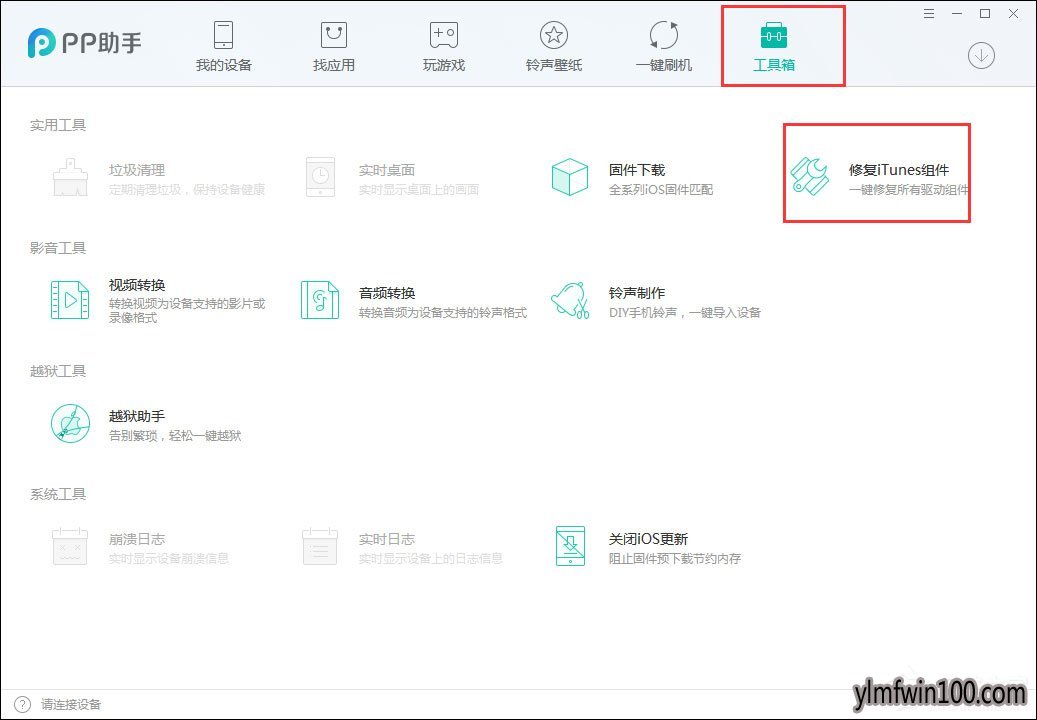Switch to 我的设备 tab label
Viewport: 1037px width, 720px height.
(224, 65)
